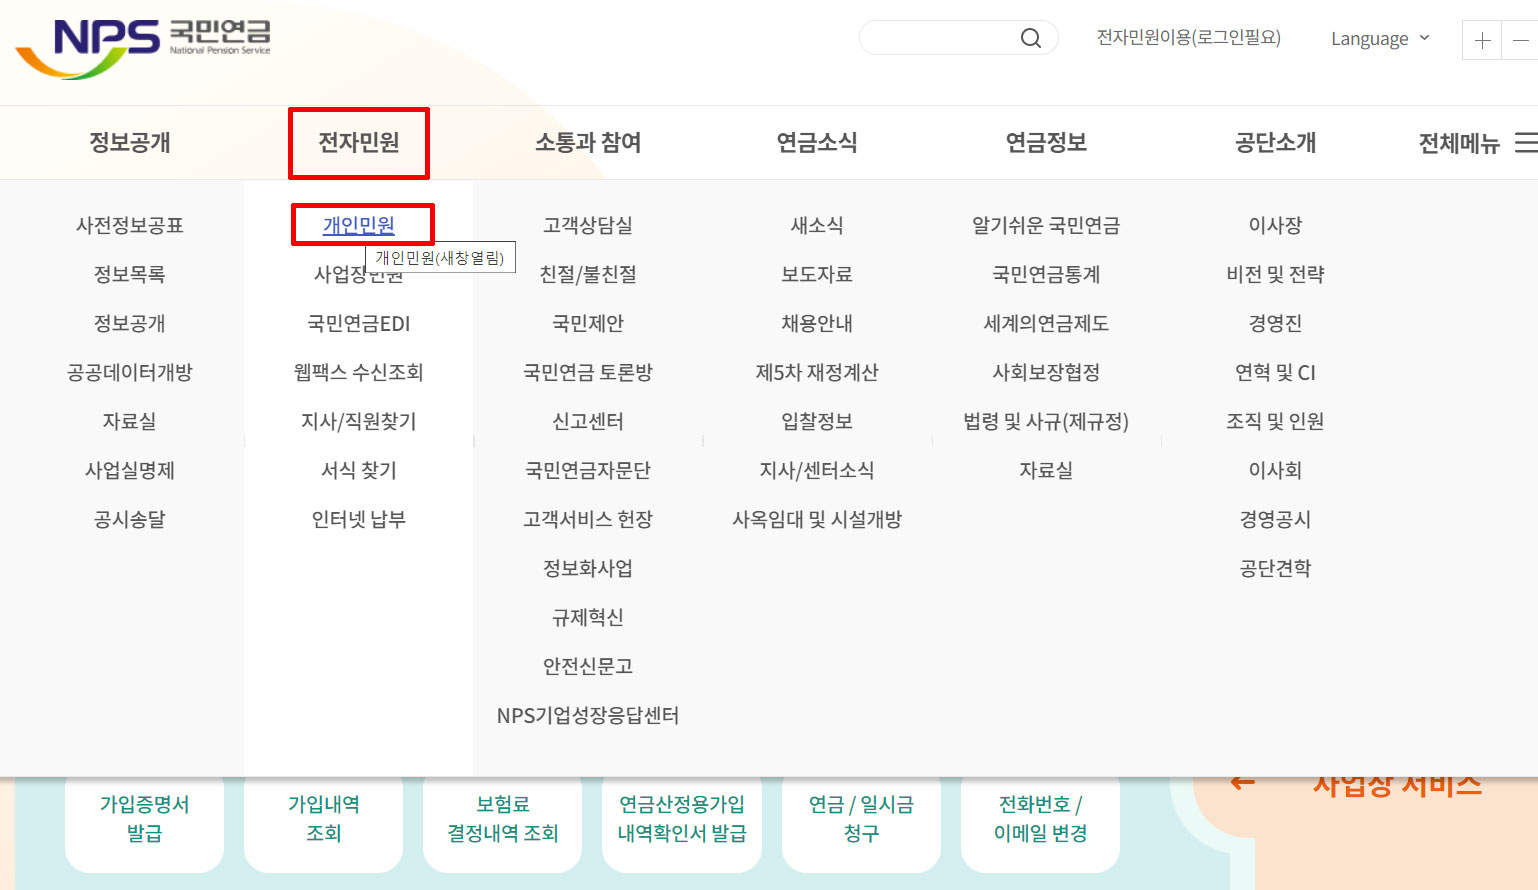The height and width of the screenshot is (890, 1538).
Task: Open the 전자민원 menu
Action: pos(358,143)
